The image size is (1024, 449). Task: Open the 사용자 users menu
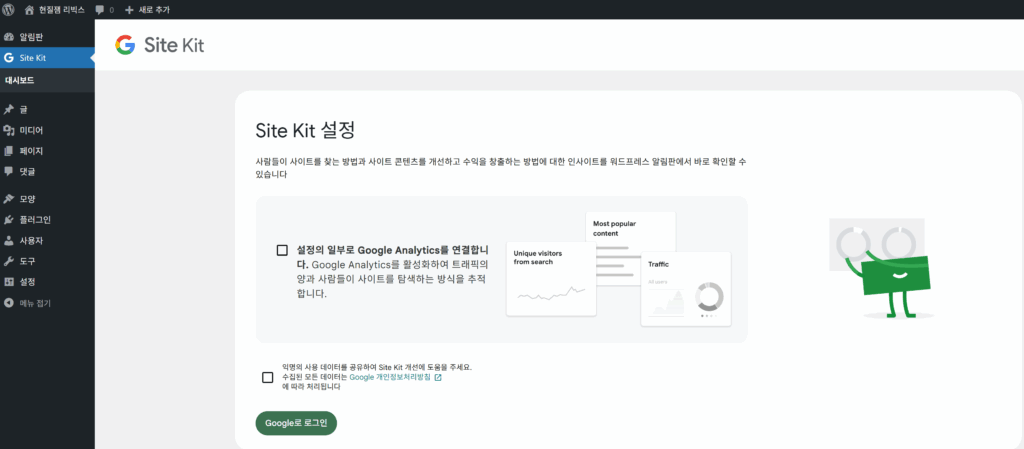tap(47, 241)
